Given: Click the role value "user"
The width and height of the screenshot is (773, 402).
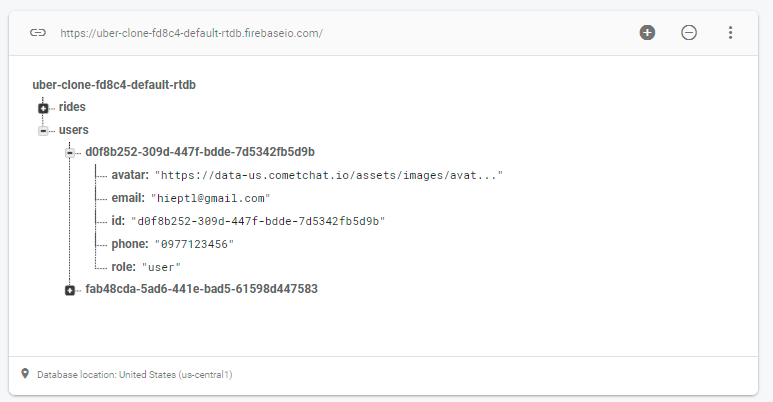Looking at the screenshot, I should click(161, 267).
